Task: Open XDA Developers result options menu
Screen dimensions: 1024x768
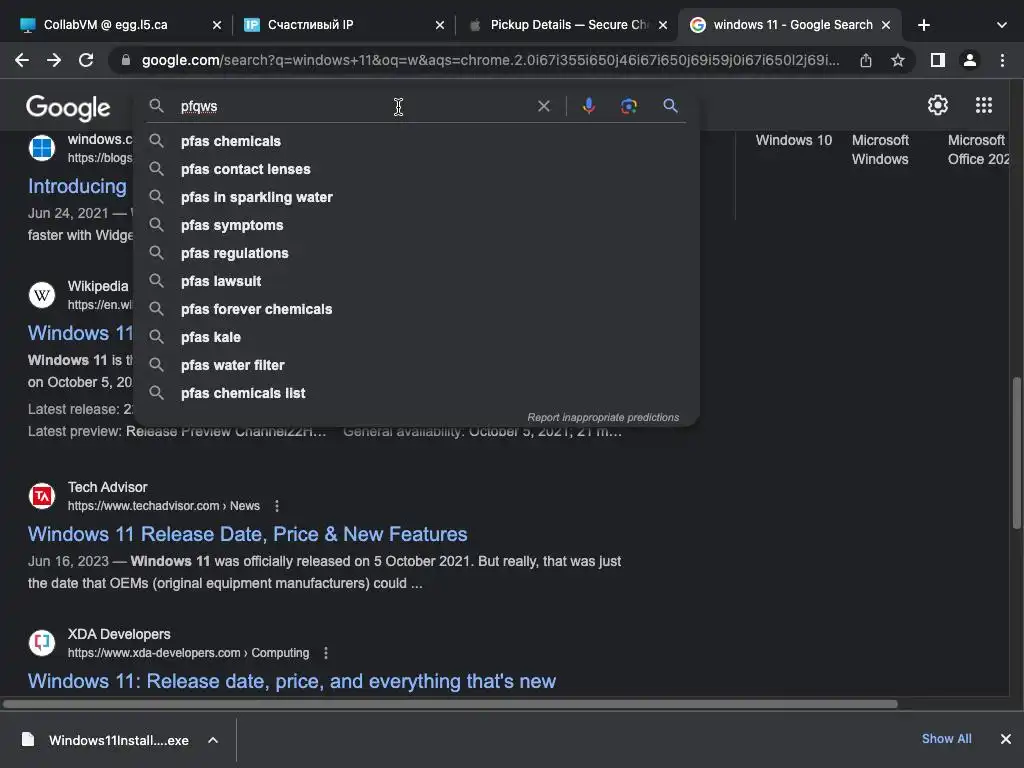Action: [326, 653]
